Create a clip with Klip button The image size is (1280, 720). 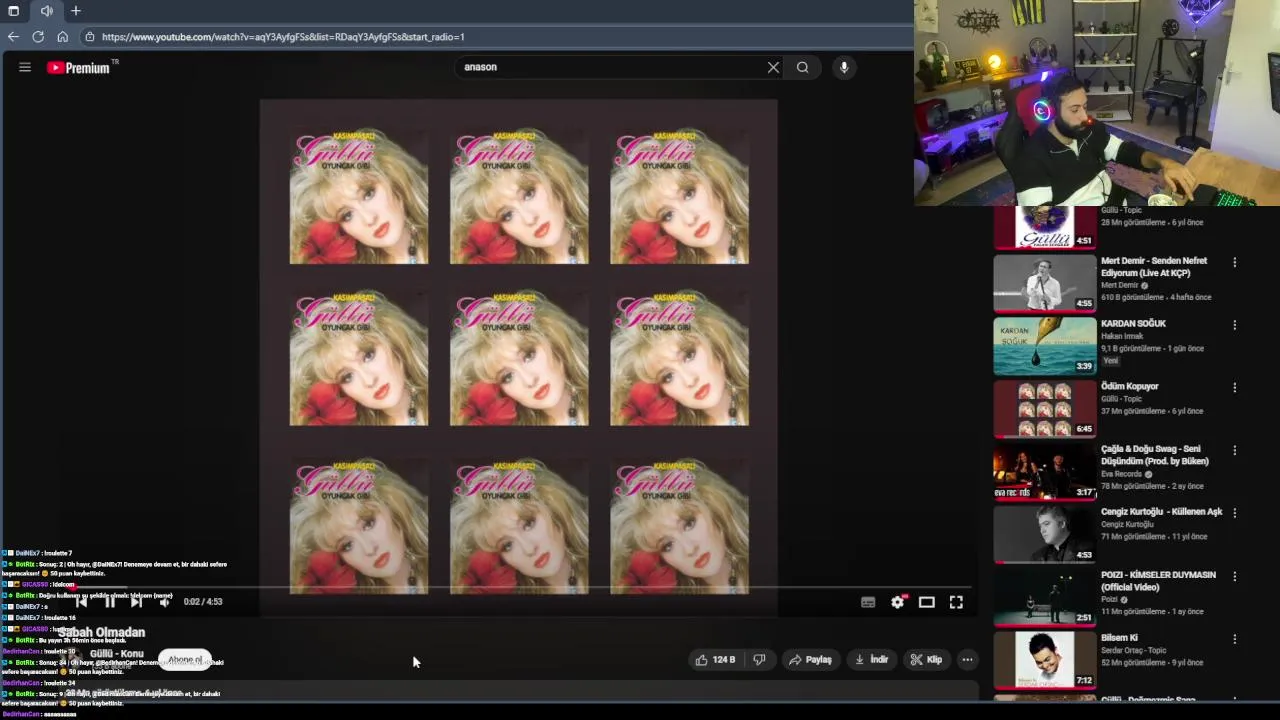[926, 660]
